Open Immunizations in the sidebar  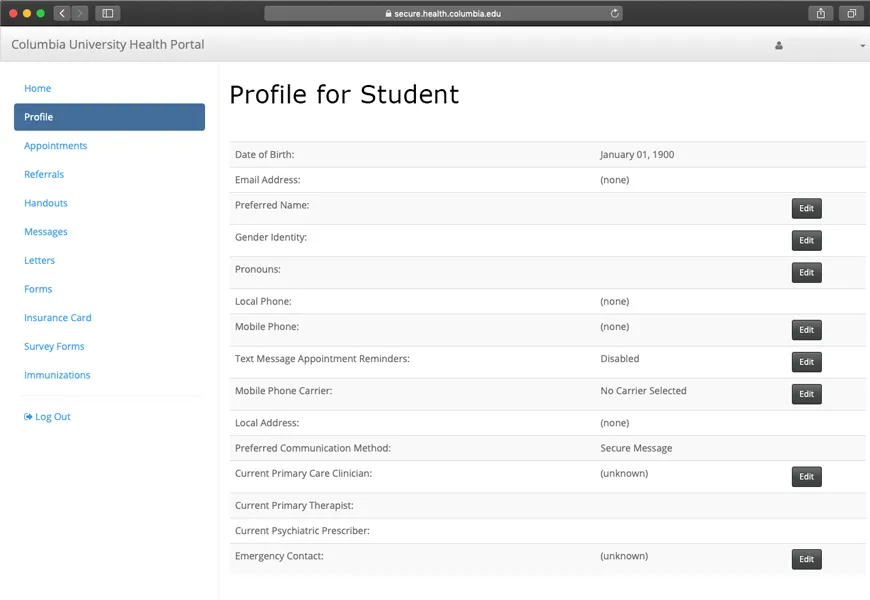tap(57, 375)
